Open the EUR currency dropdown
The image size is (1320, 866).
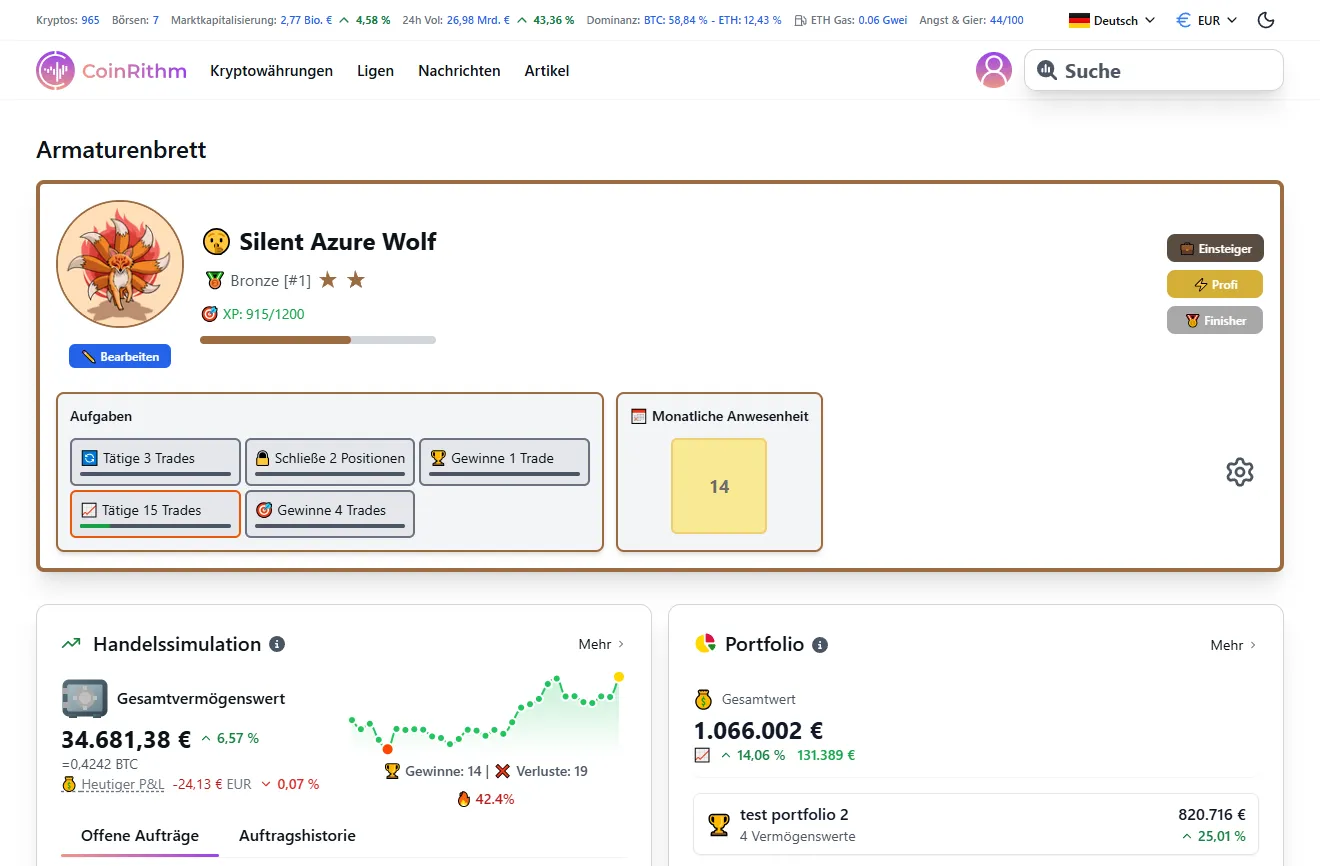[1205, 19]
